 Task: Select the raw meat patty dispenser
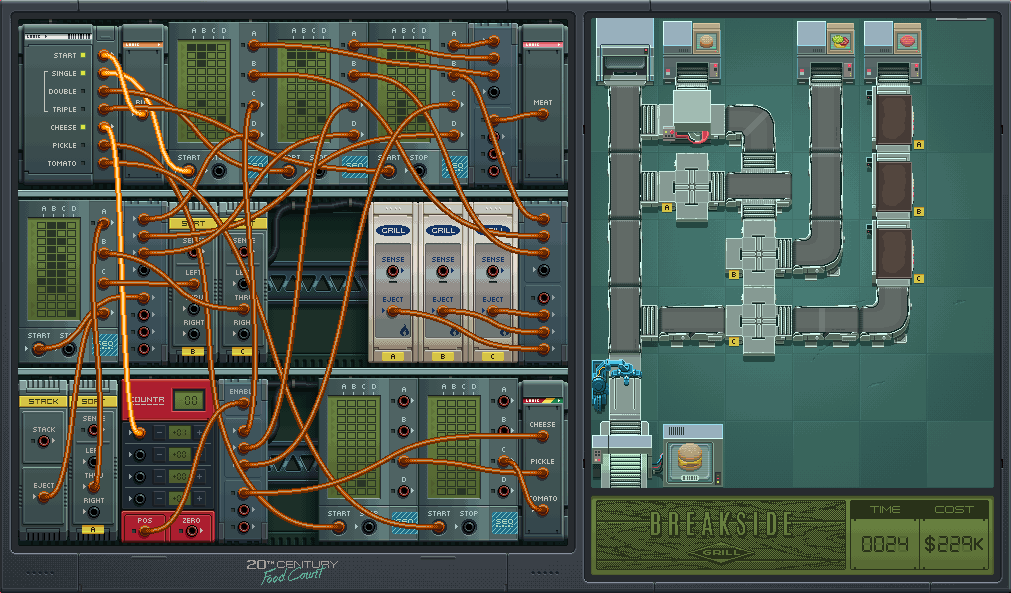908,44
